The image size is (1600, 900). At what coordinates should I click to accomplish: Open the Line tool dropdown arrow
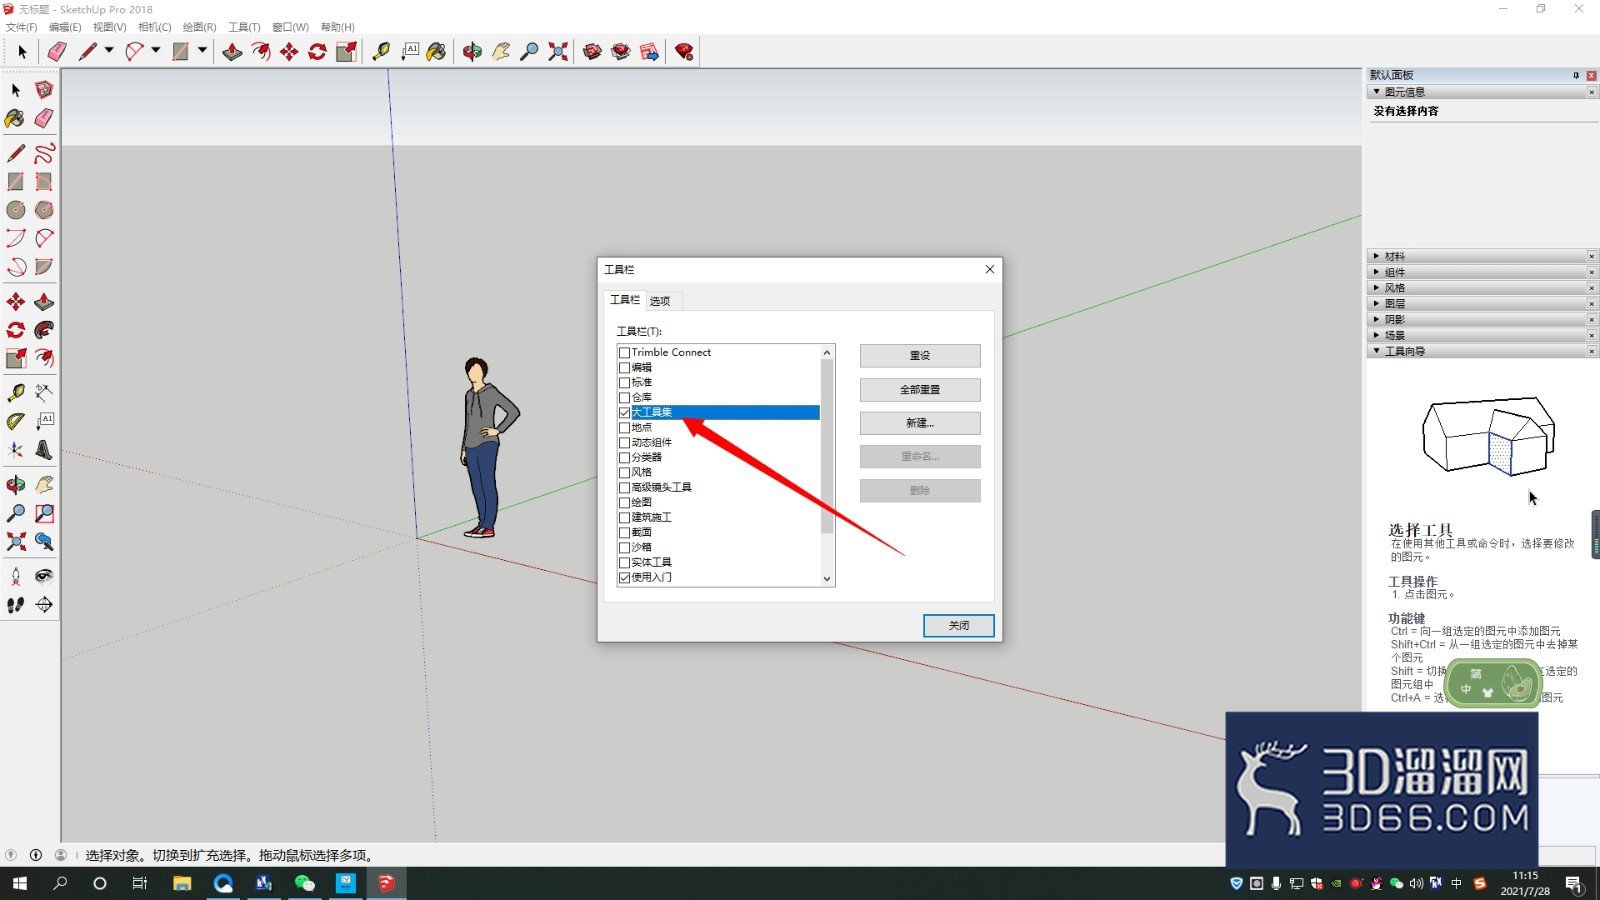109,51
